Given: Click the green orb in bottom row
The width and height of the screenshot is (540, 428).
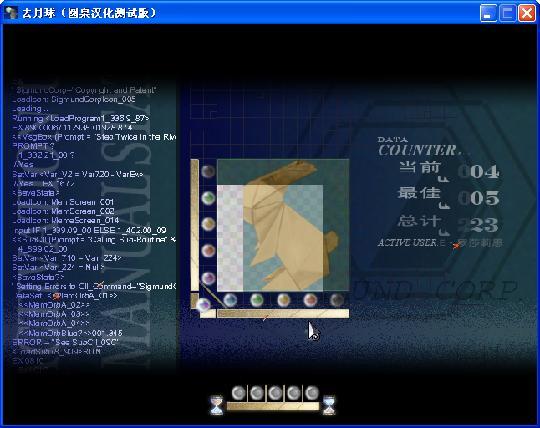Looking at the screenshot, I should point(257,300).
